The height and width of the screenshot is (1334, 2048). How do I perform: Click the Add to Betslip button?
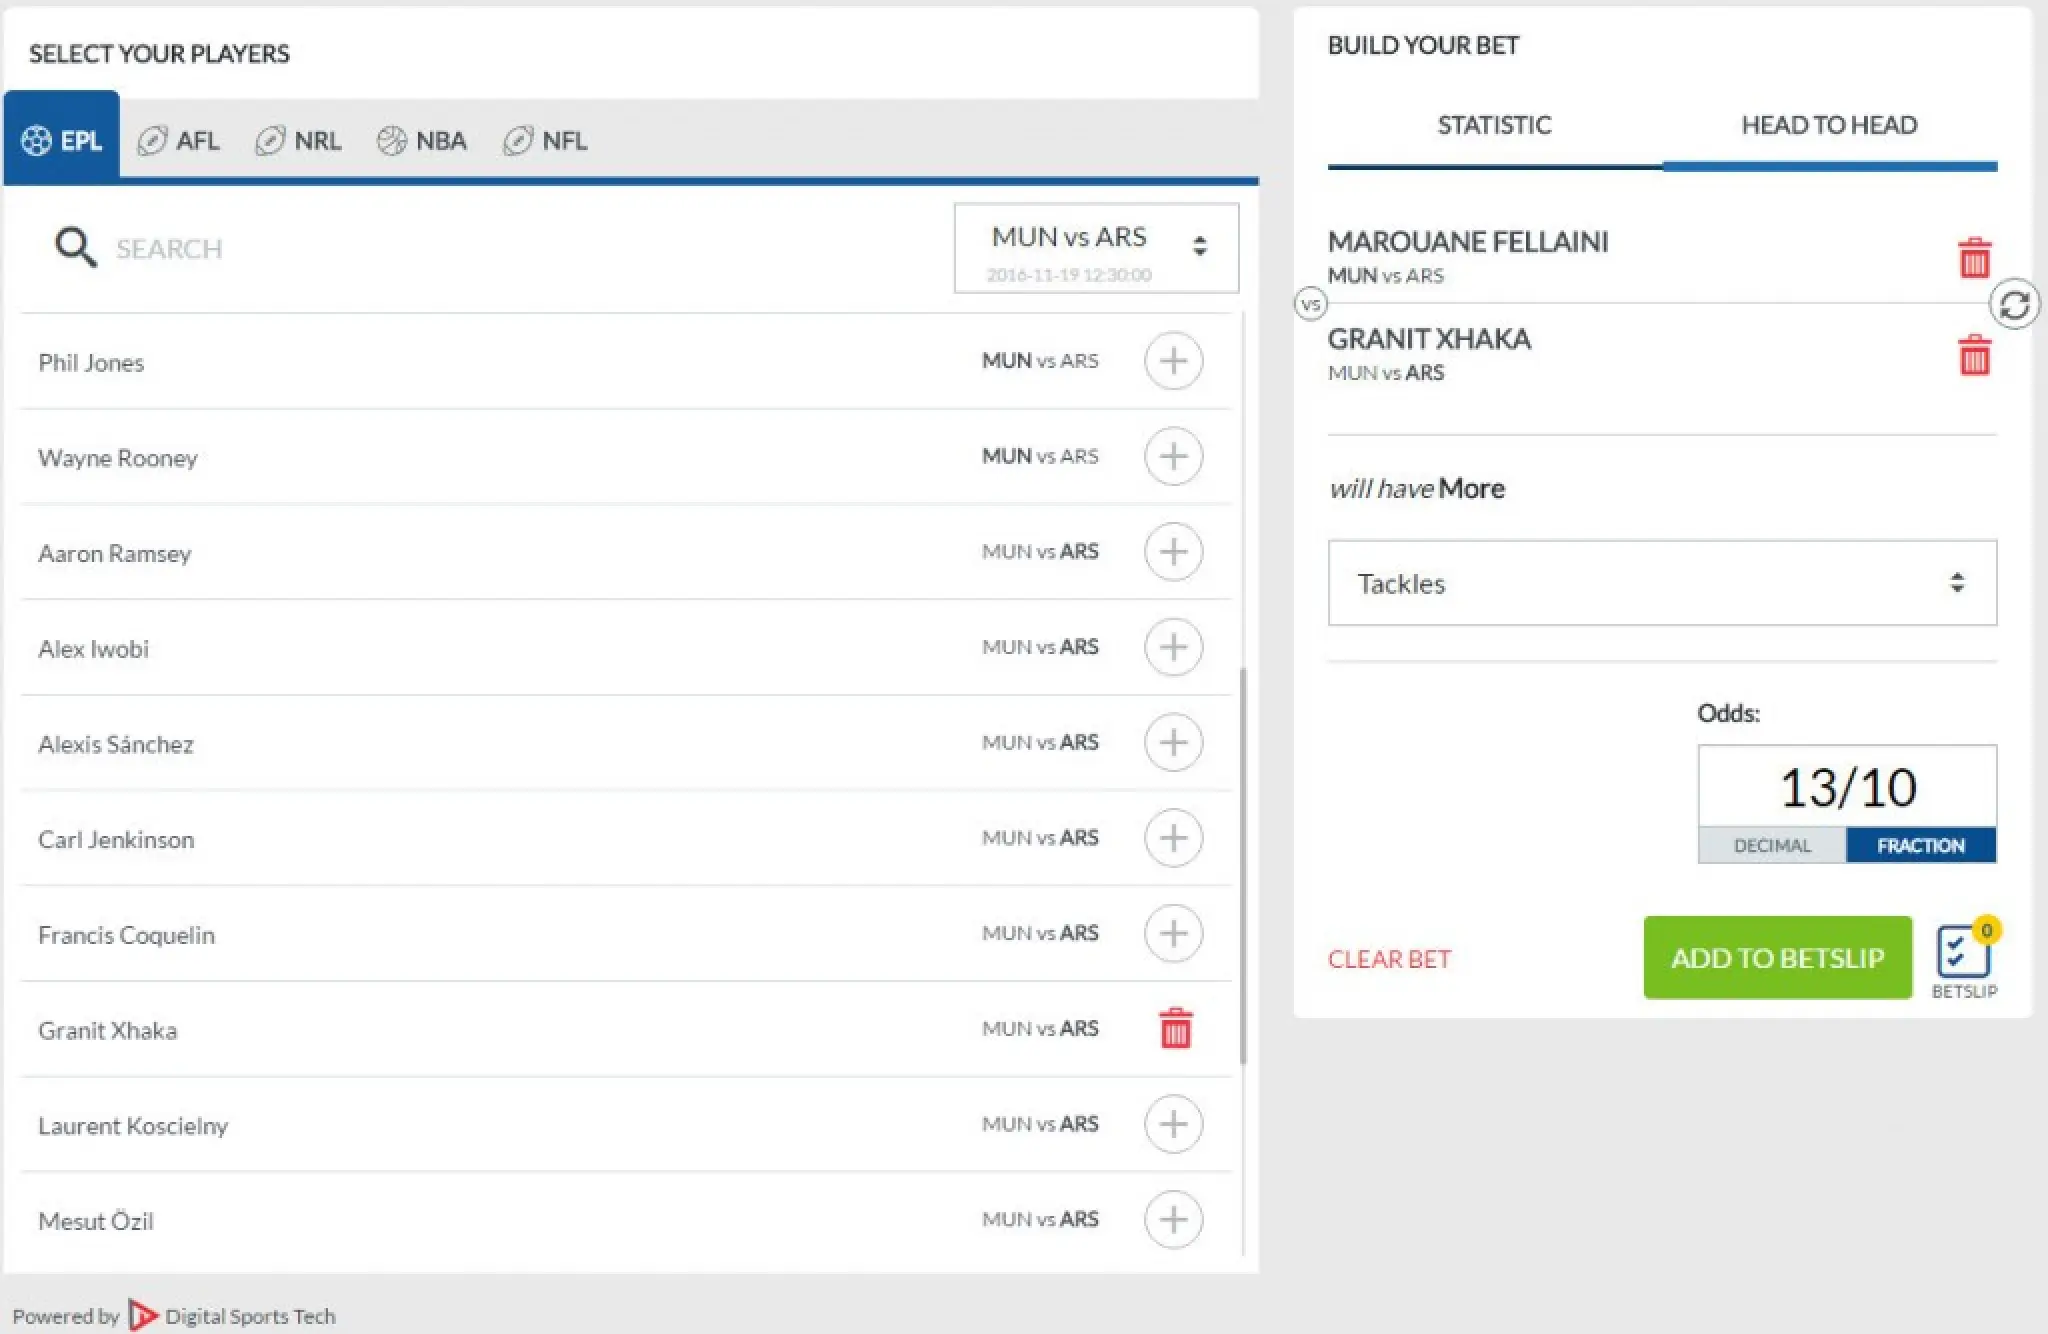pos(1777,957)
